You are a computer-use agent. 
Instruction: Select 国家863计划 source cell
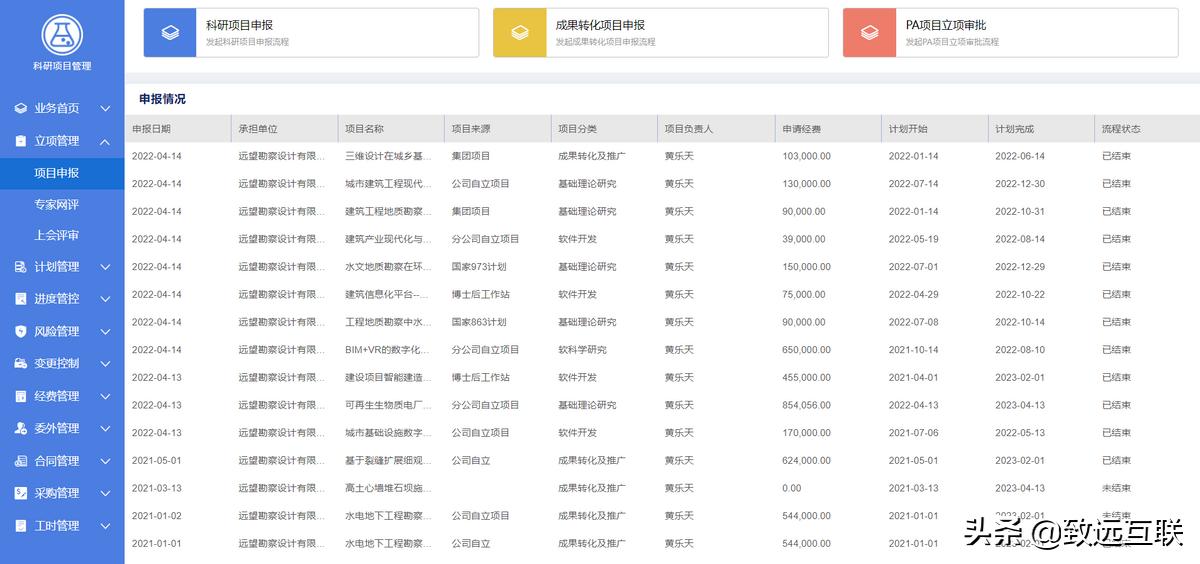pos(479,322)
